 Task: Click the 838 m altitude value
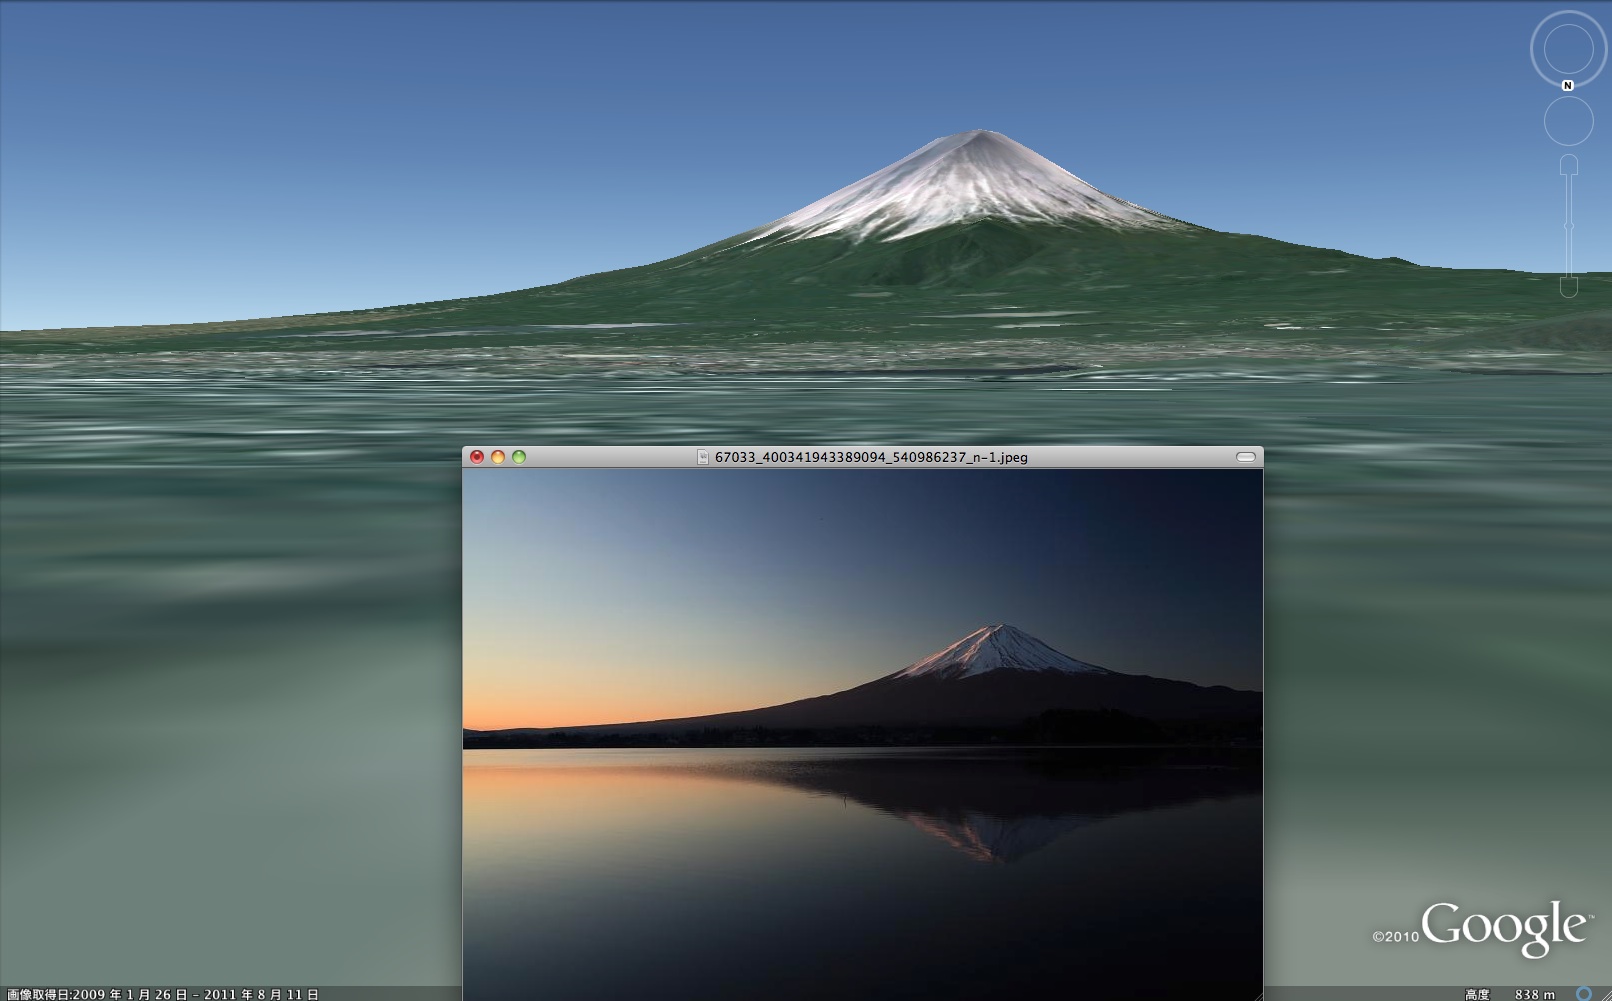1535,994
